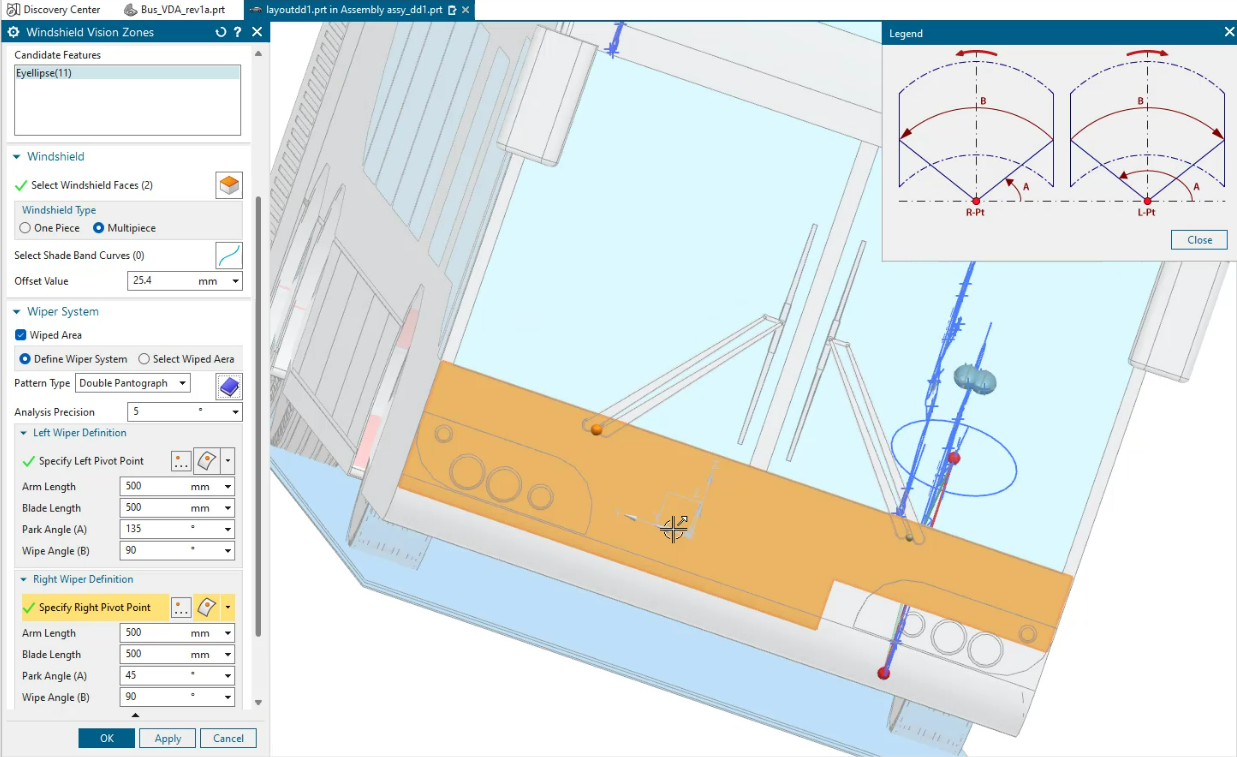The height and width of the screenshot is (757, 1237).
Task: Select the One Piece windshield type
Action: click(x=23, y=227)
